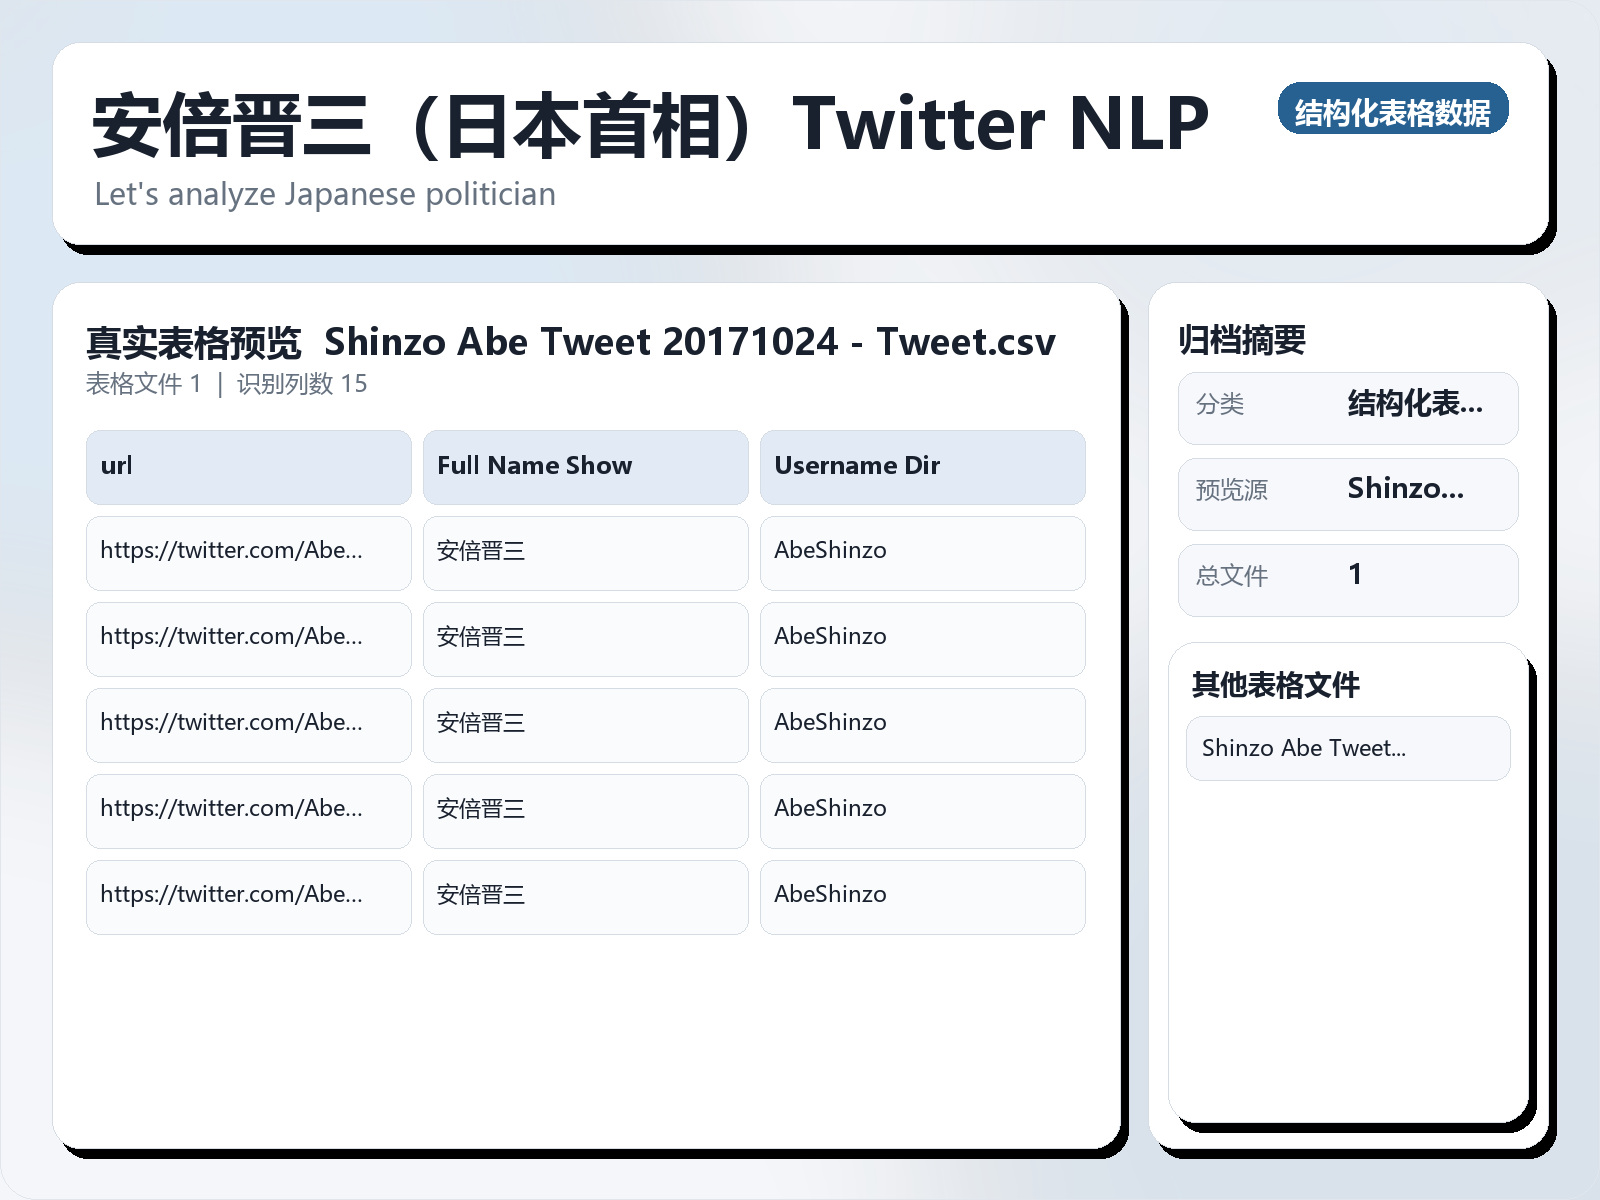Viewport: 1600px width, 1200px height.
Task: Select the Full Name Show column header
Action: click(585, 466)
